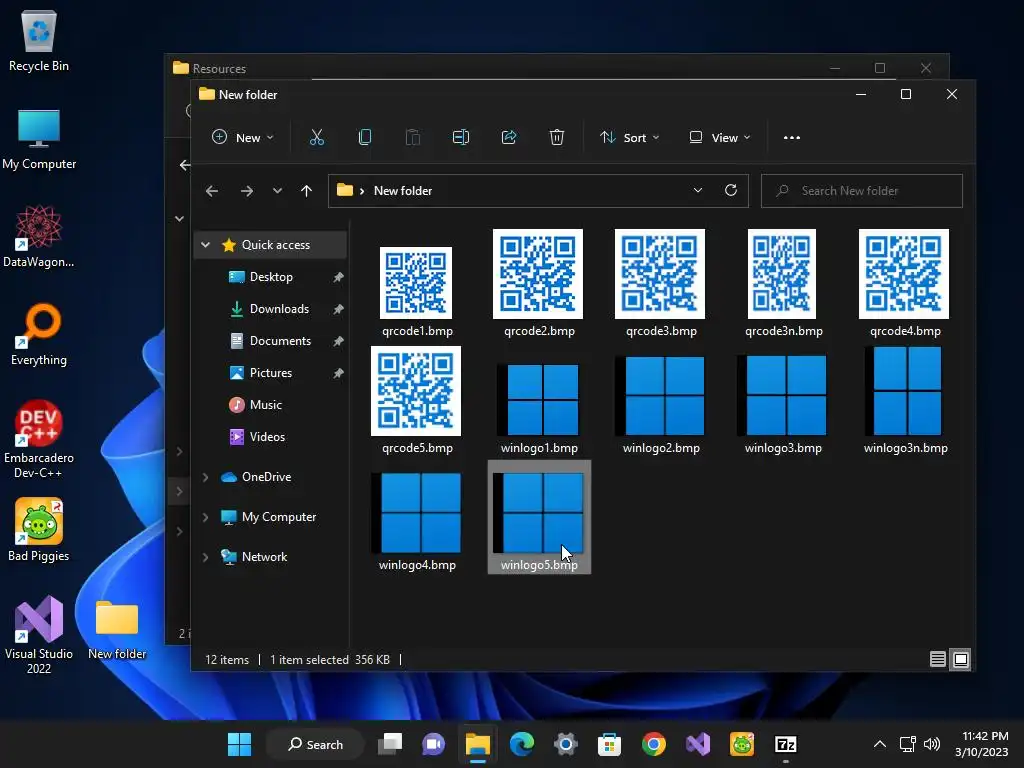Viewport: 1024px width, 768px height.
Task: Open Task View on taskbar
Action: click(390, 744)
